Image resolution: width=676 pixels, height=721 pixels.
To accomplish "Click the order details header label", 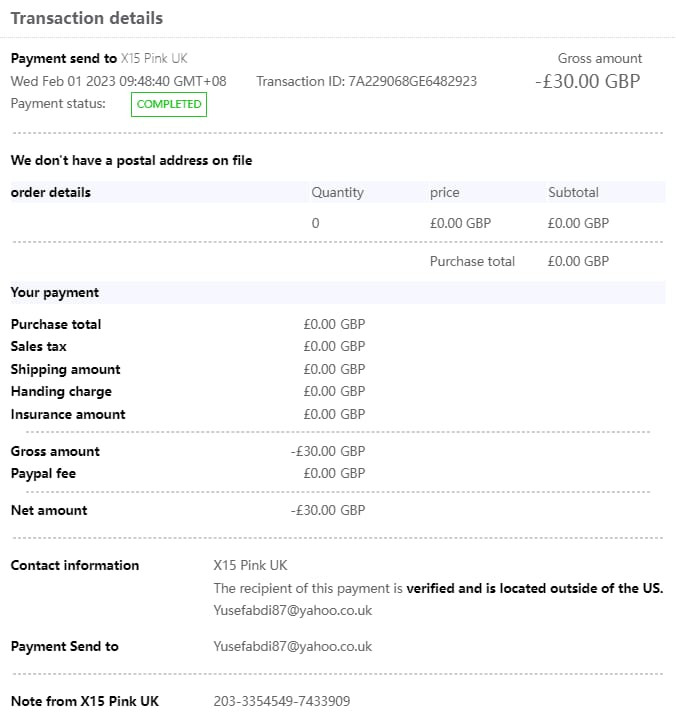I will [x=50, y=192].
